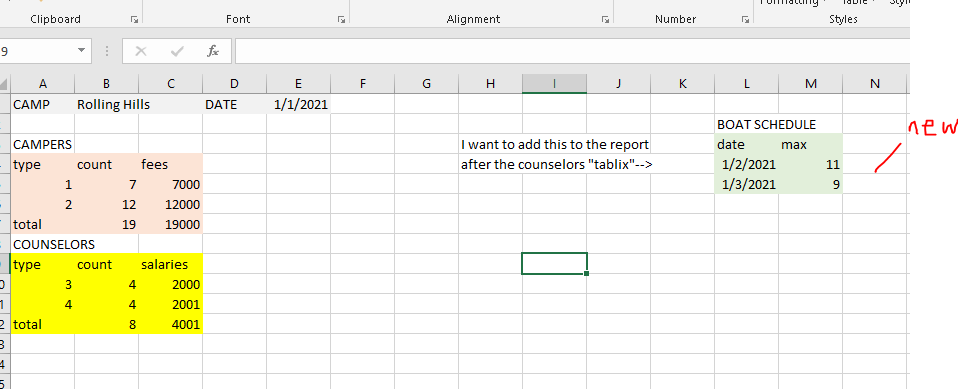Select column I header
958x389 pixels.
(x=554, y=84)
